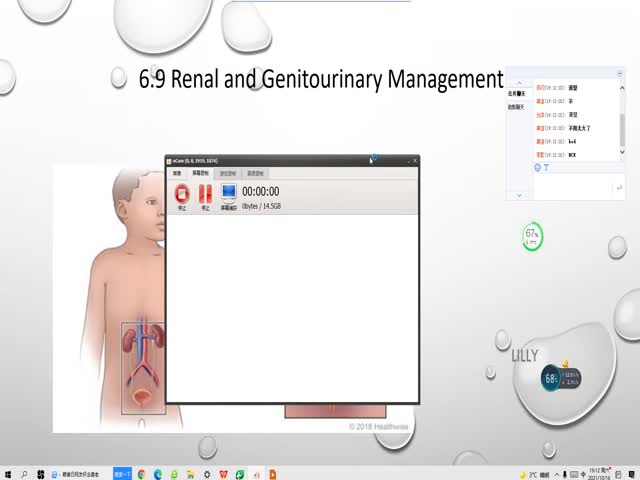
Task: Click the oCam title bar app icon
Action: point(169,161)
